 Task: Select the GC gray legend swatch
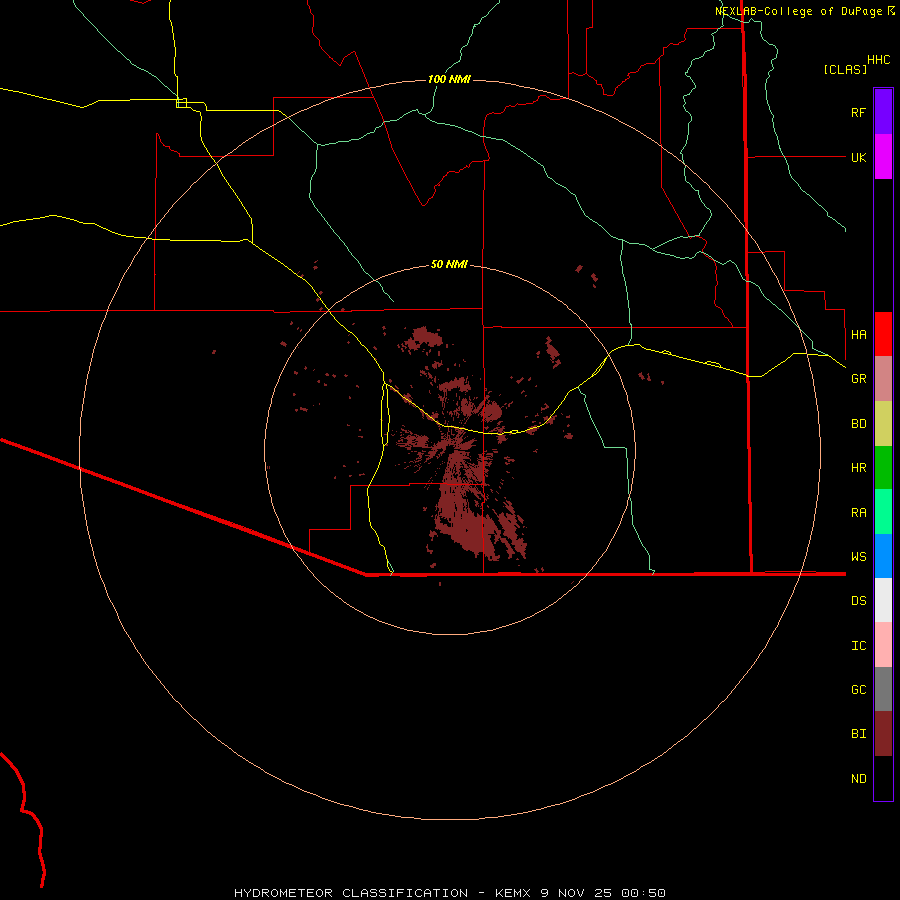tap(883, 689)
